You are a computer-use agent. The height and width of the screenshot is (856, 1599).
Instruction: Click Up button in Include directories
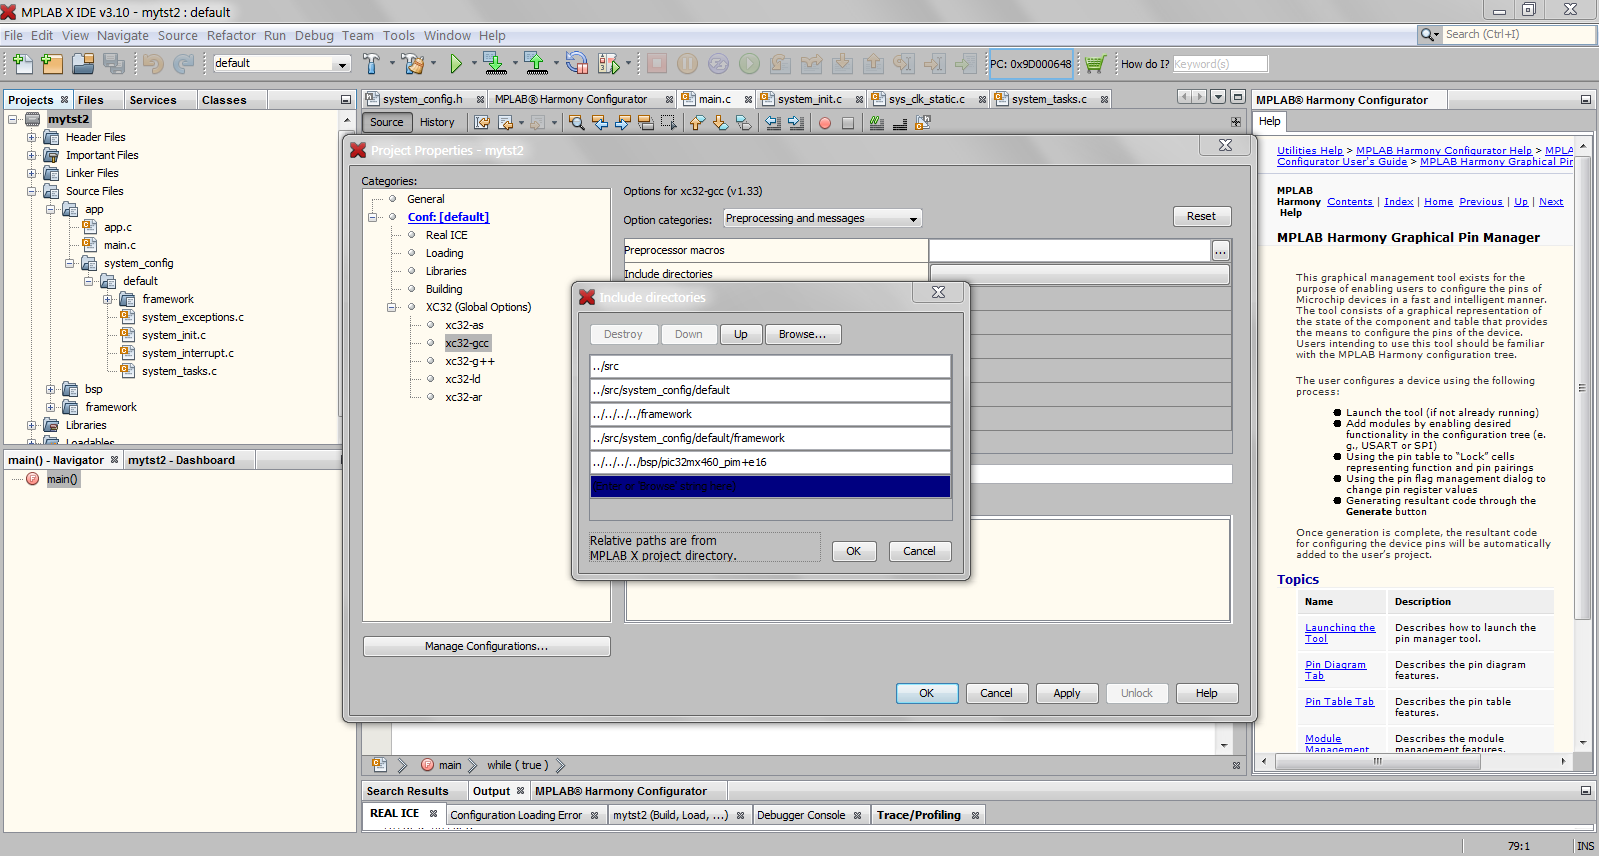(741, 334)
